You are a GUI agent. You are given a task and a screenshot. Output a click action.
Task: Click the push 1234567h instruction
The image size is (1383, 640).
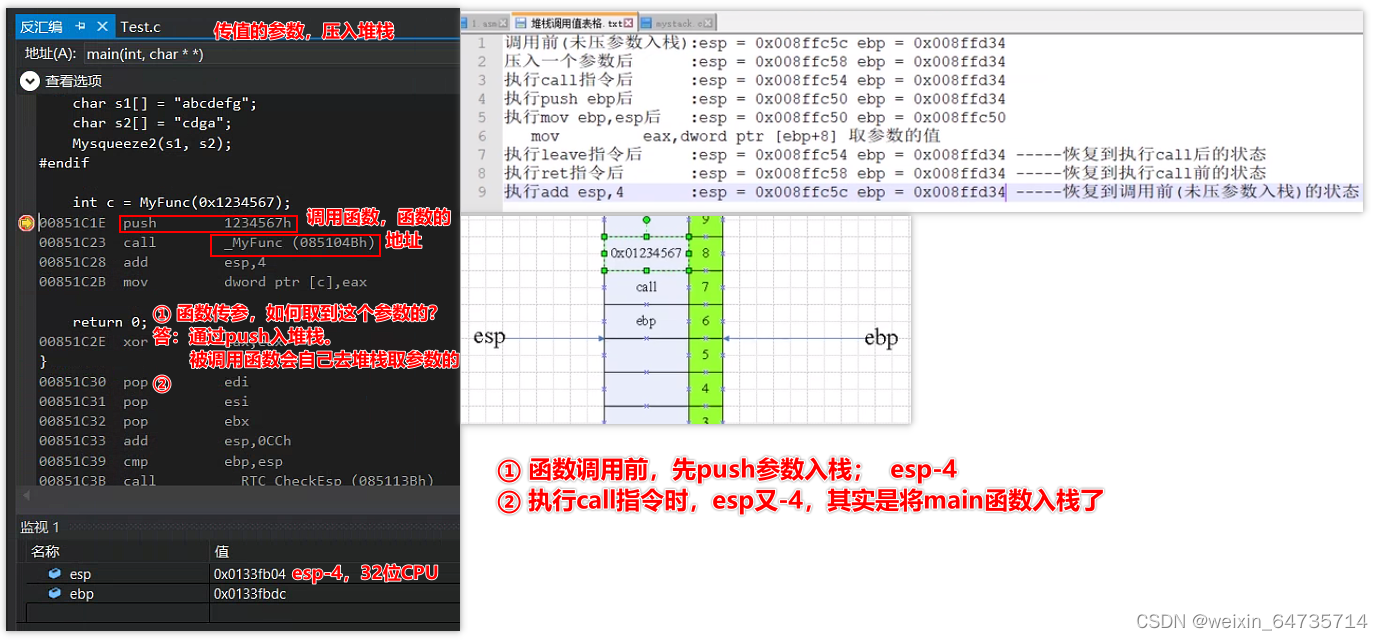[x=208, y=223]
